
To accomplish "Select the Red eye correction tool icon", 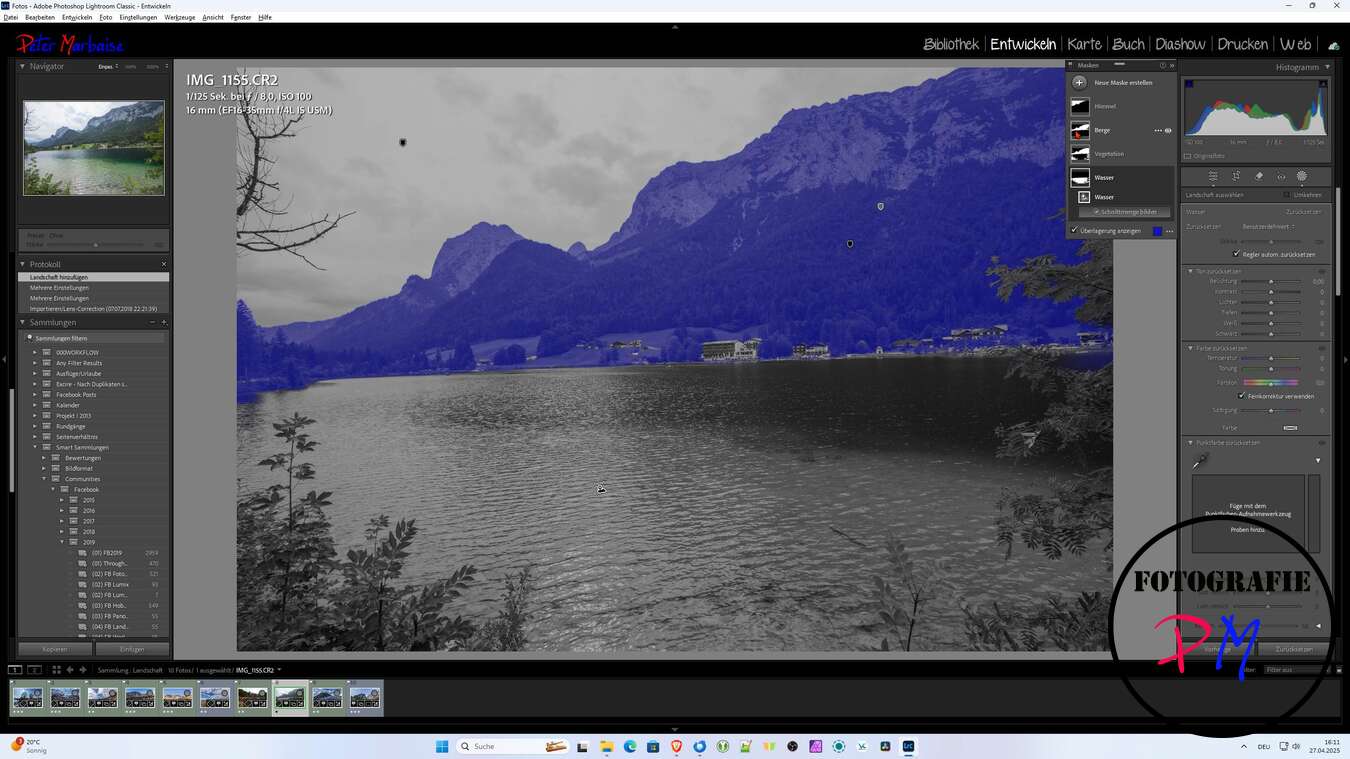I will [x=1281, y=176].
